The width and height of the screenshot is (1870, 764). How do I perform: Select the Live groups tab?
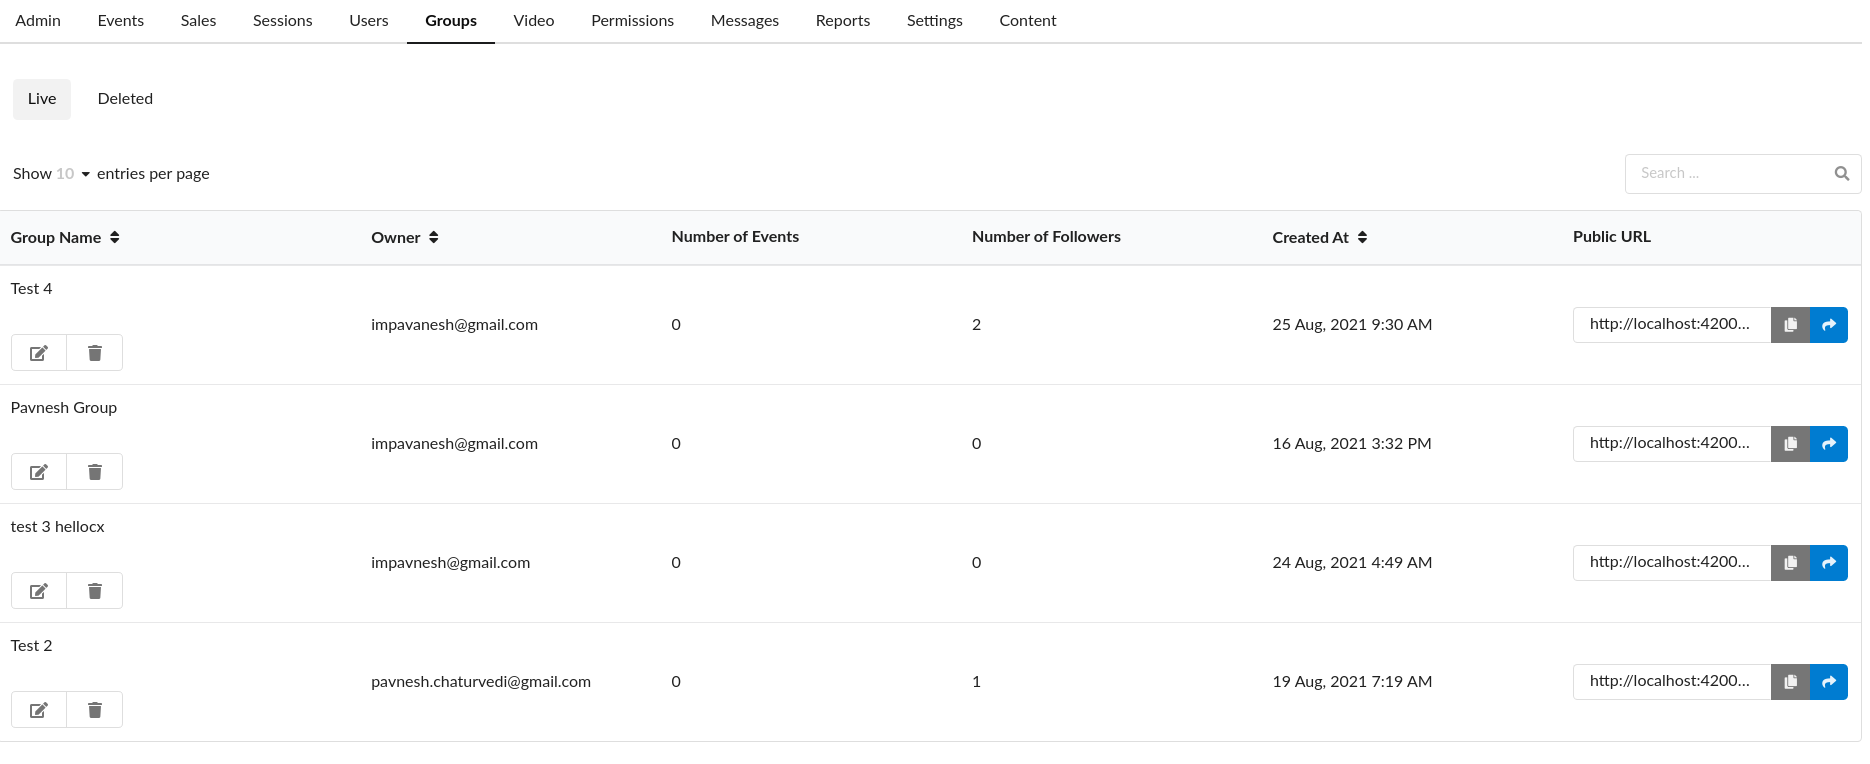coord(42,99)
